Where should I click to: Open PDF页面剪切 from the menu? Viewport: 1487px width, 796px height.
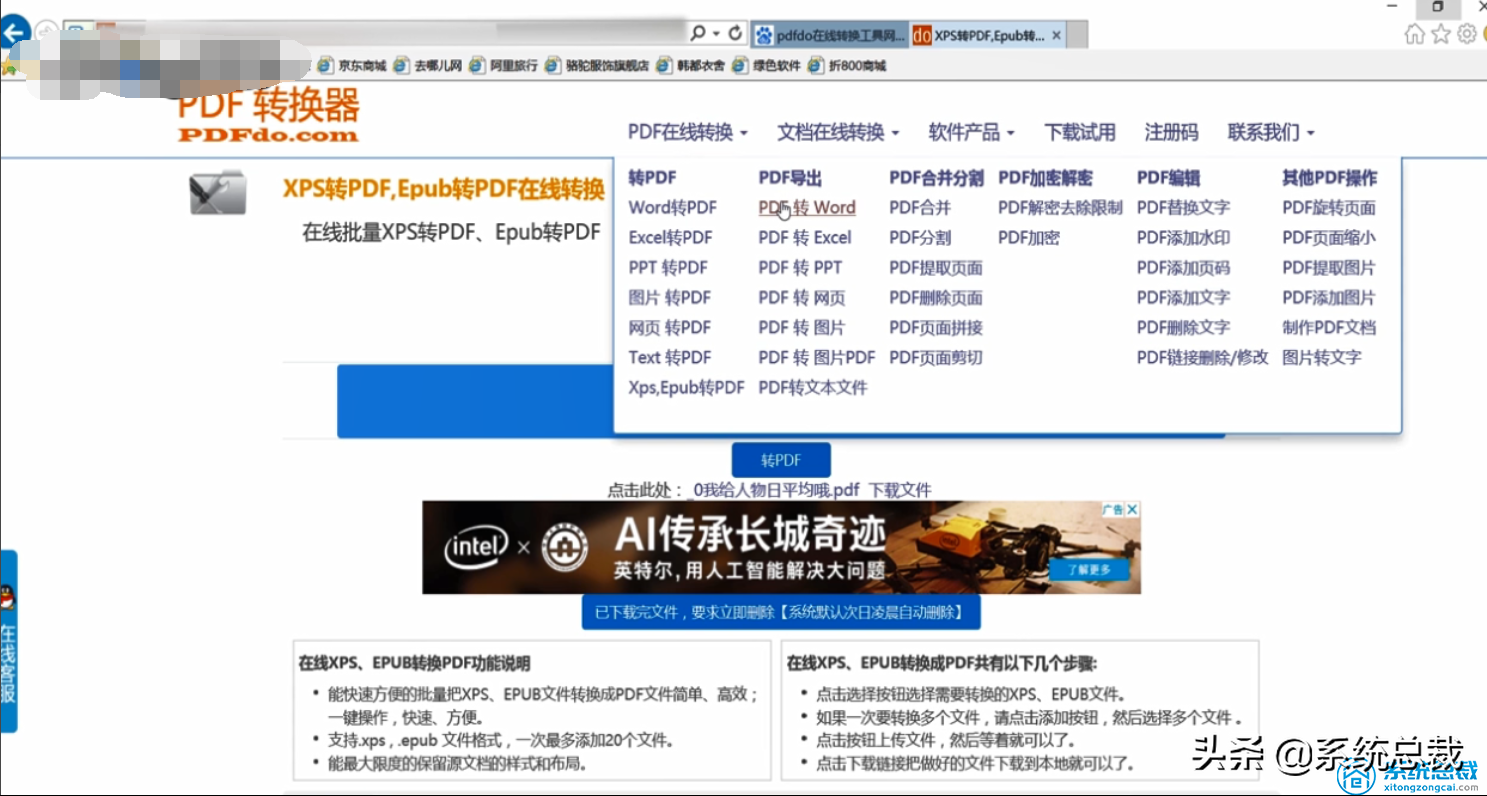pos(936,358)
